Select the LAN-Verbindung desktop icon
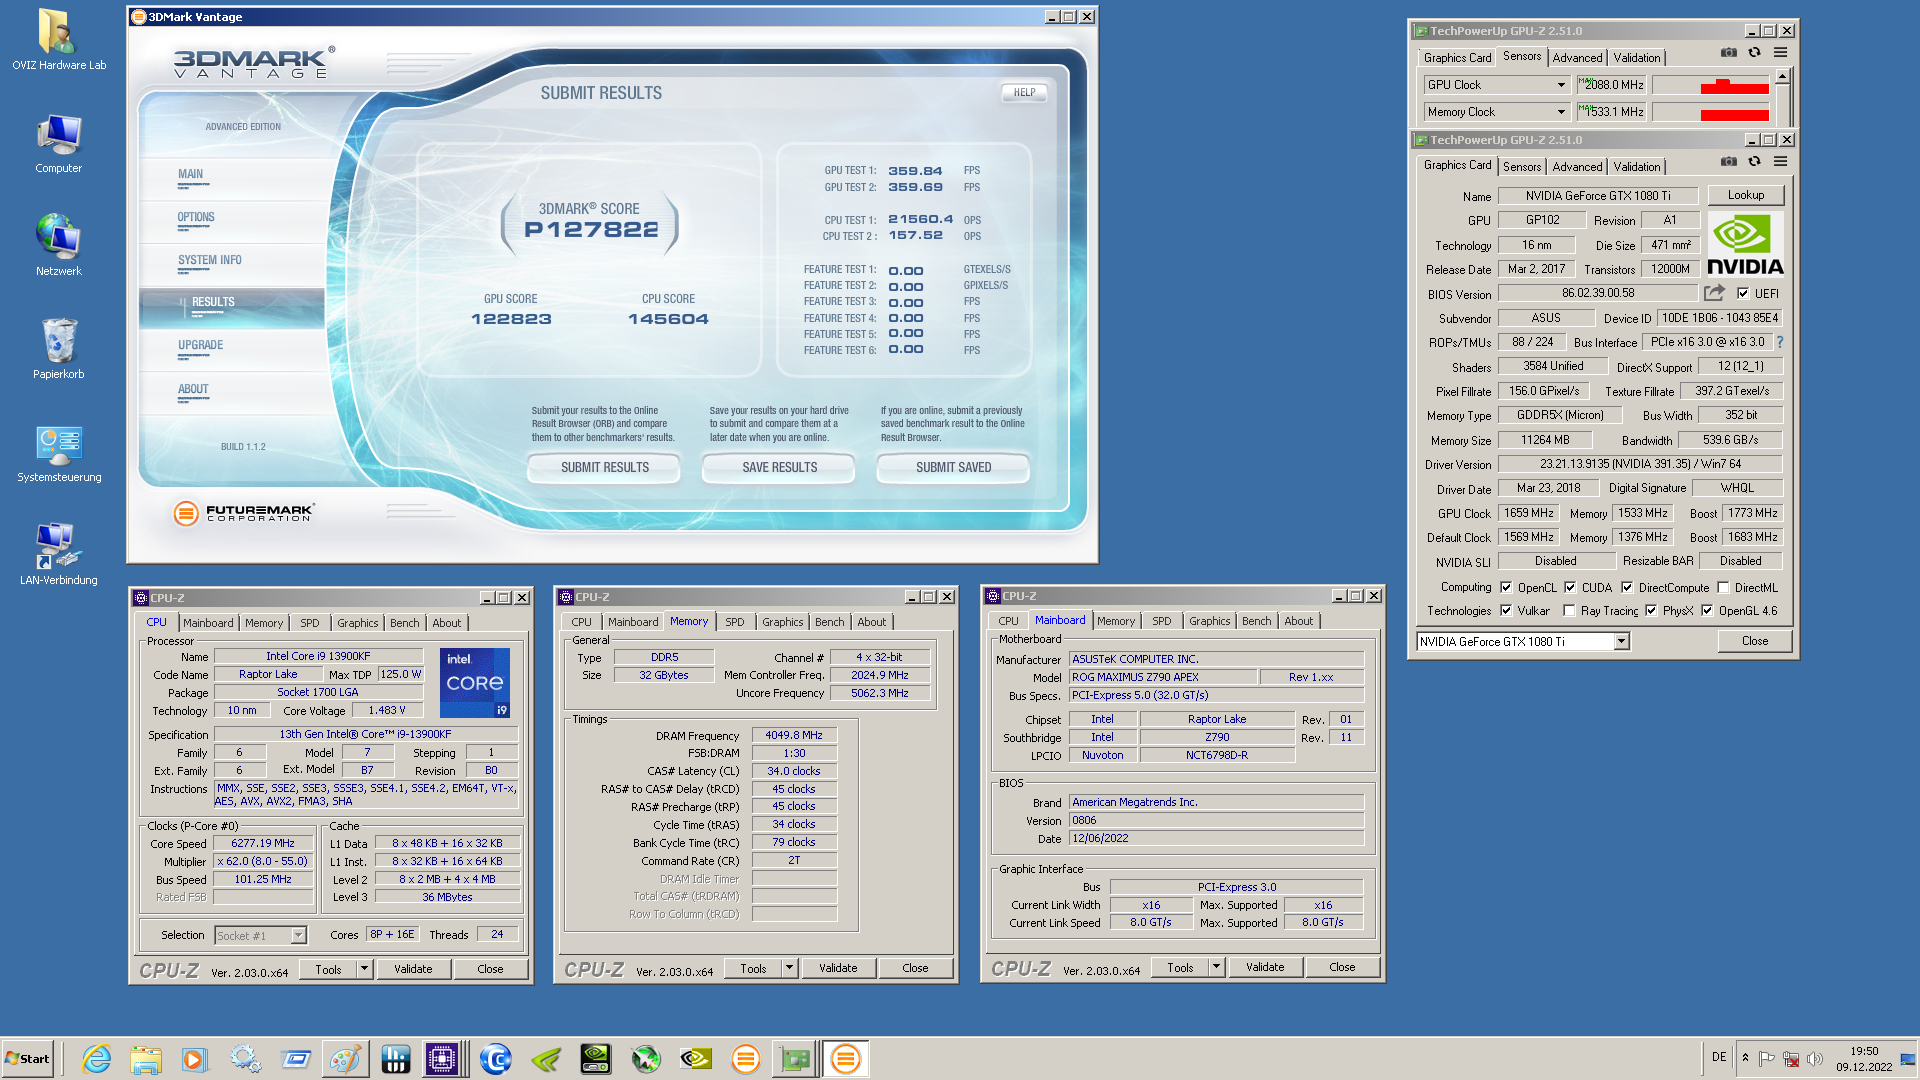The height and width of the screenshot is (1080, 1920). coord(58,555)
